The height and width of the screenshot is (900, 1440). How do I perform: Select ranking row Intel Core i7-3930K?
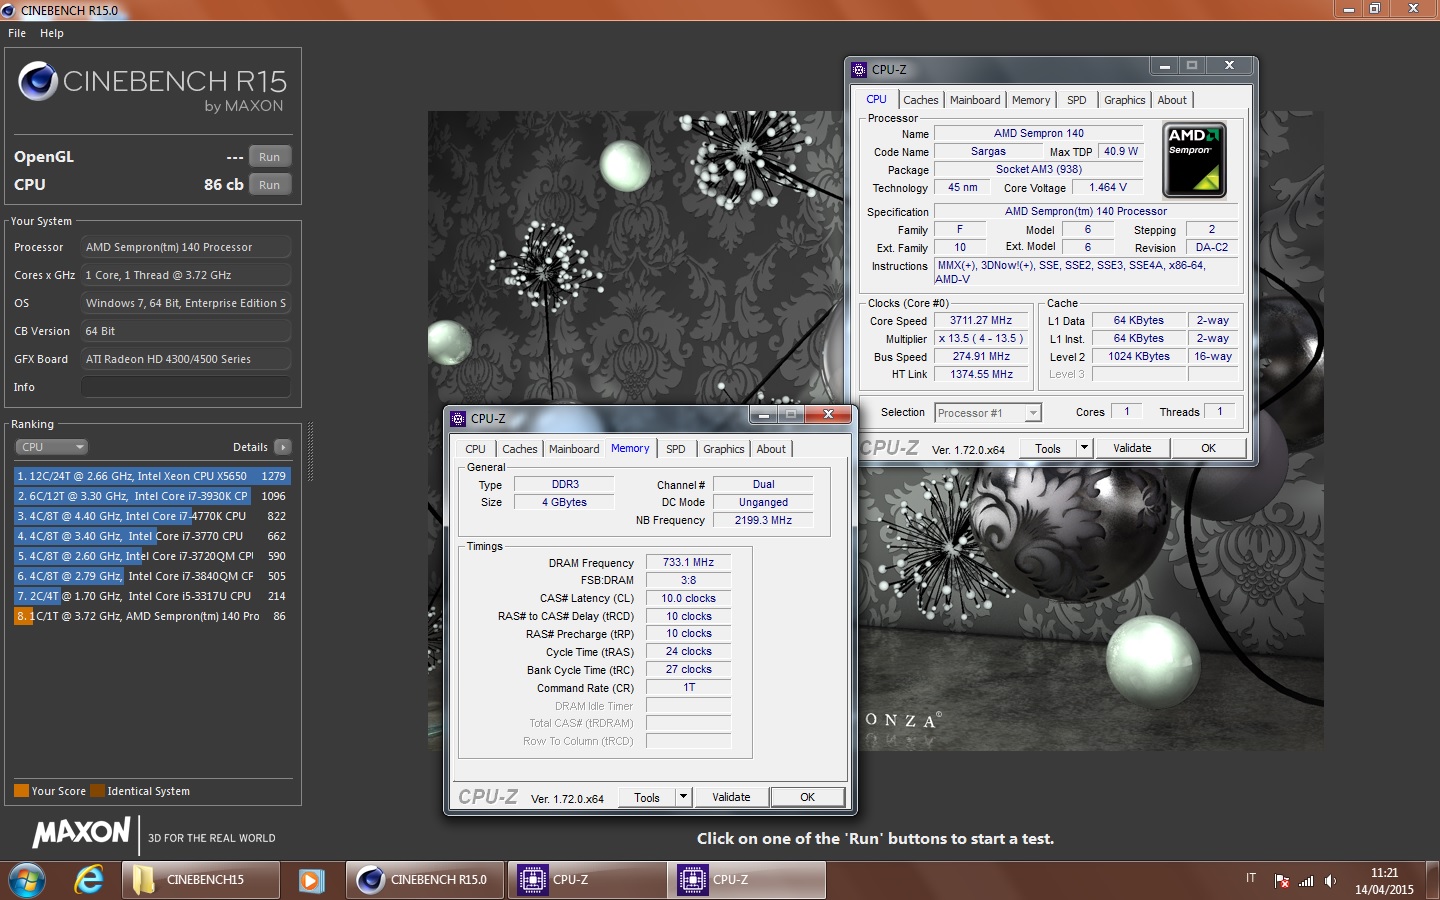(152, 496)
